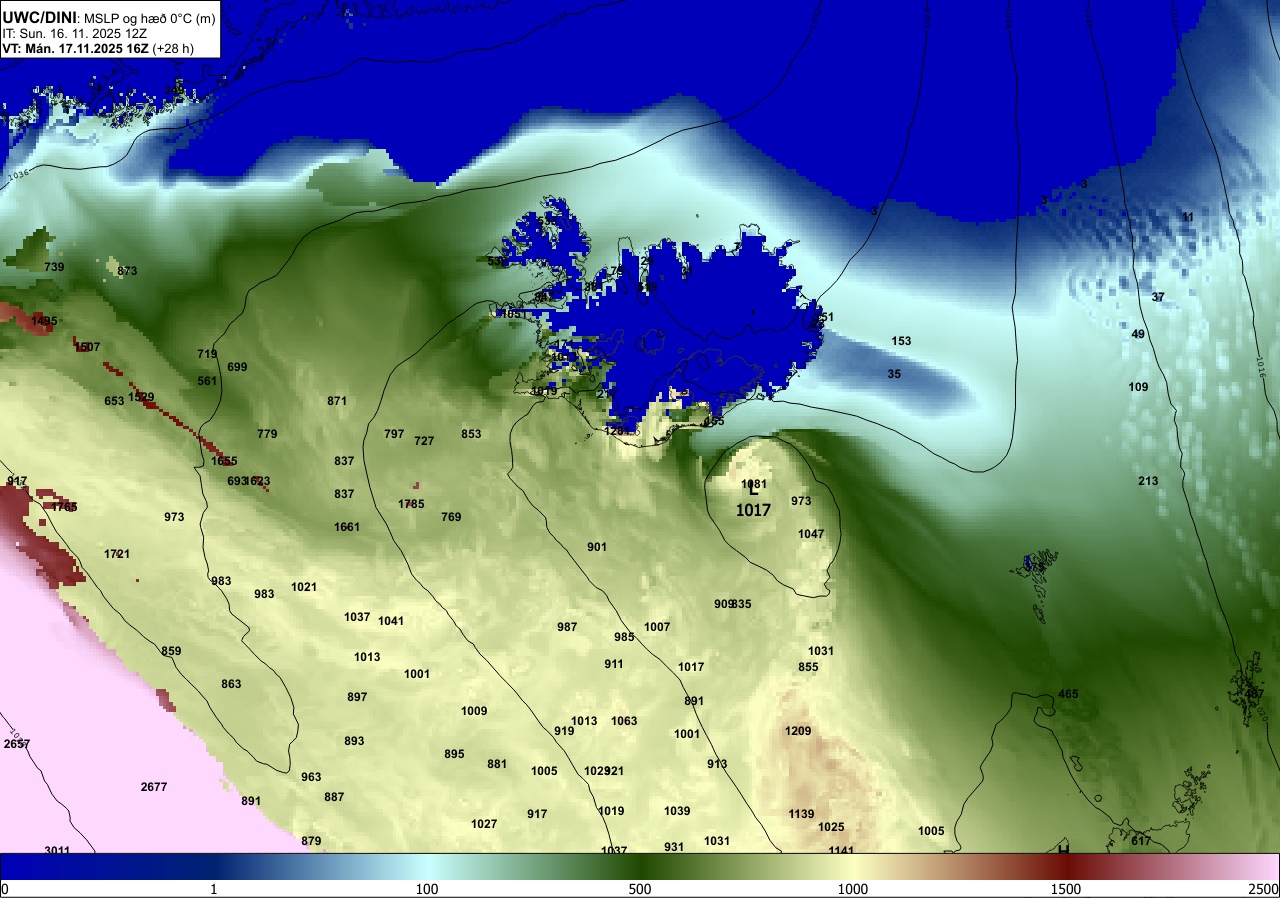Image resolution: width=1280 pixels, height=898 pixels.
Task: Click the height value 779
Action: coord(267,434)
